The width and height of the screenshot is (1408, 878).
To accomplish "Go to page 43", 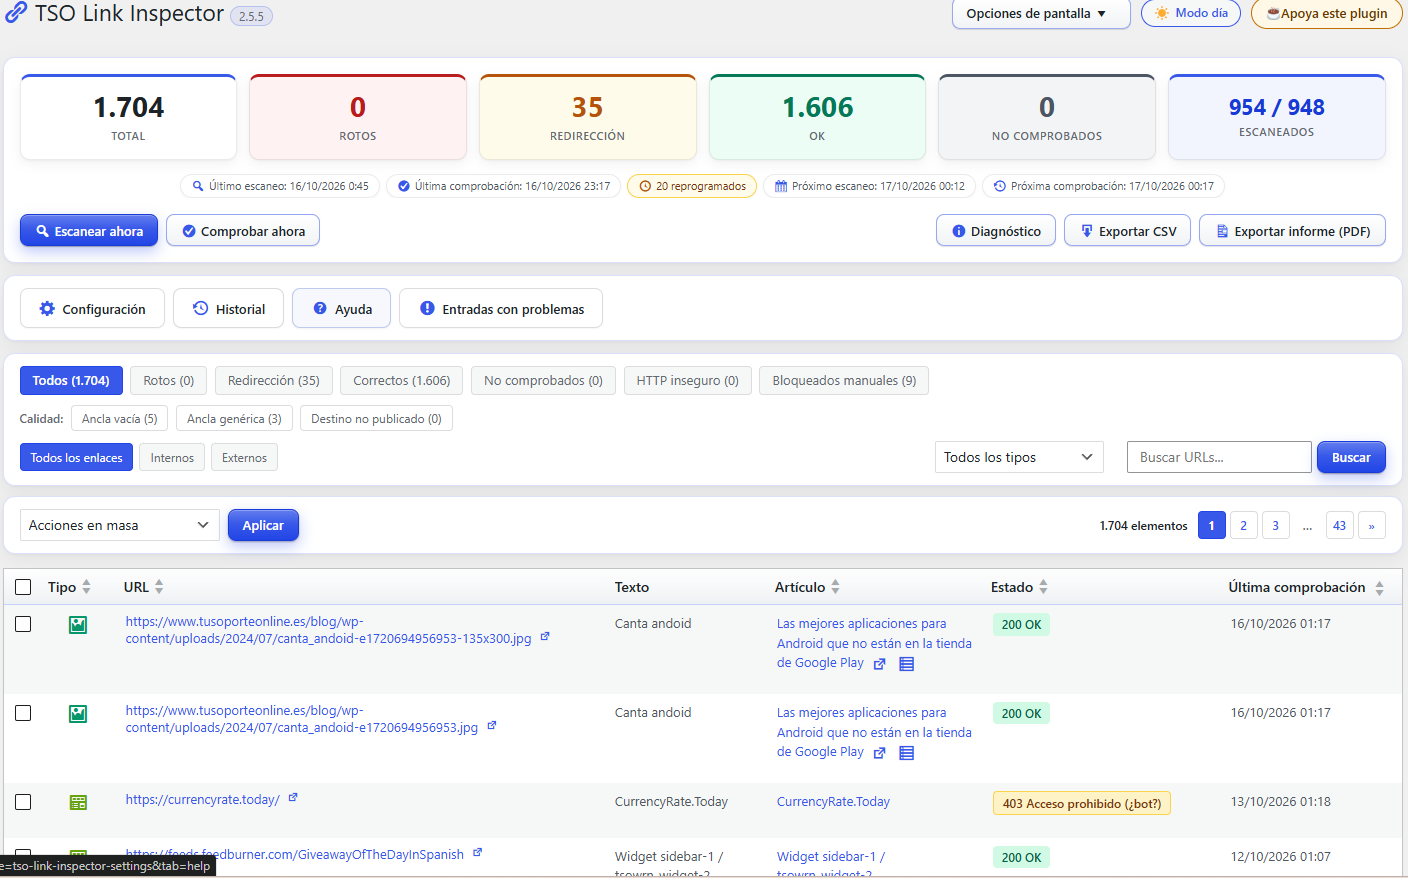I will [1340, 525].
